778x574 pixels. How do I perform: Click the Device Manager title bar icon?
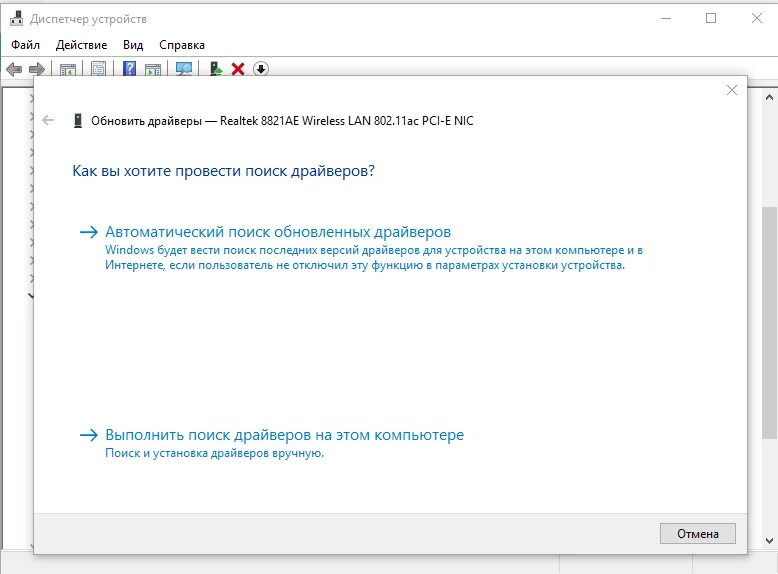[16, 19]
